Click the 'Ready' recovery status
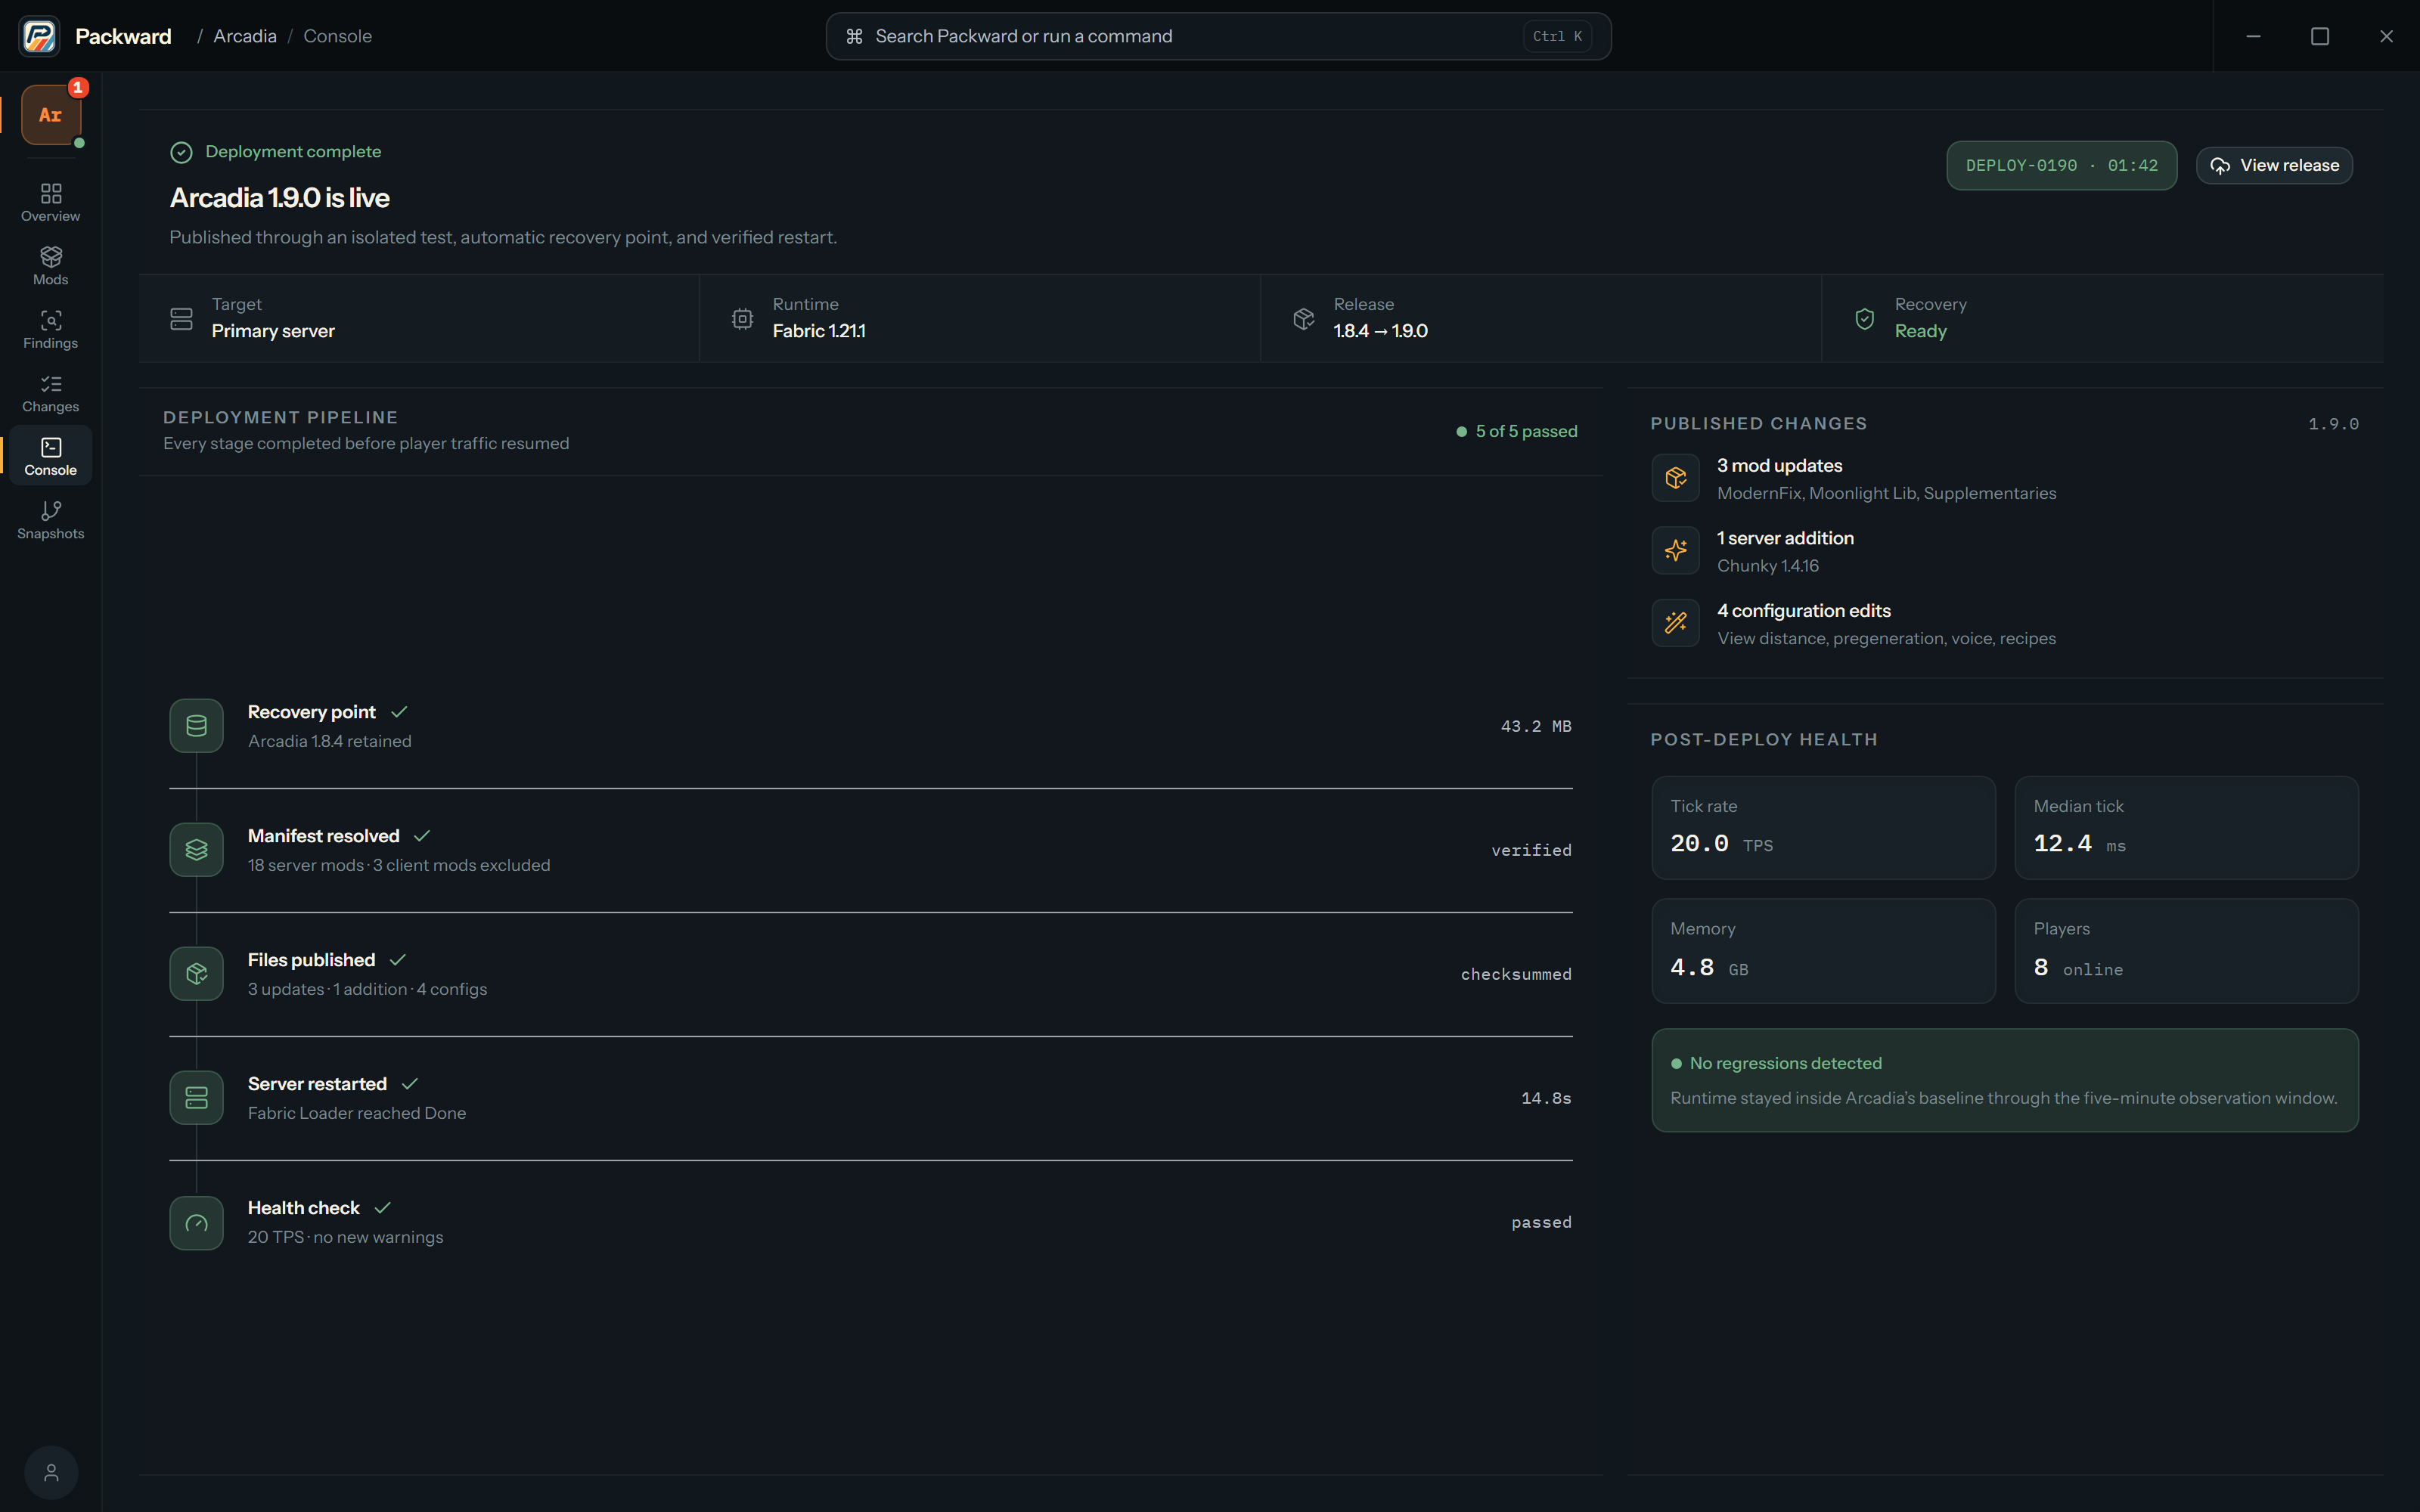Screen dimensions: 2420x1512 [x=1920, y=331]
